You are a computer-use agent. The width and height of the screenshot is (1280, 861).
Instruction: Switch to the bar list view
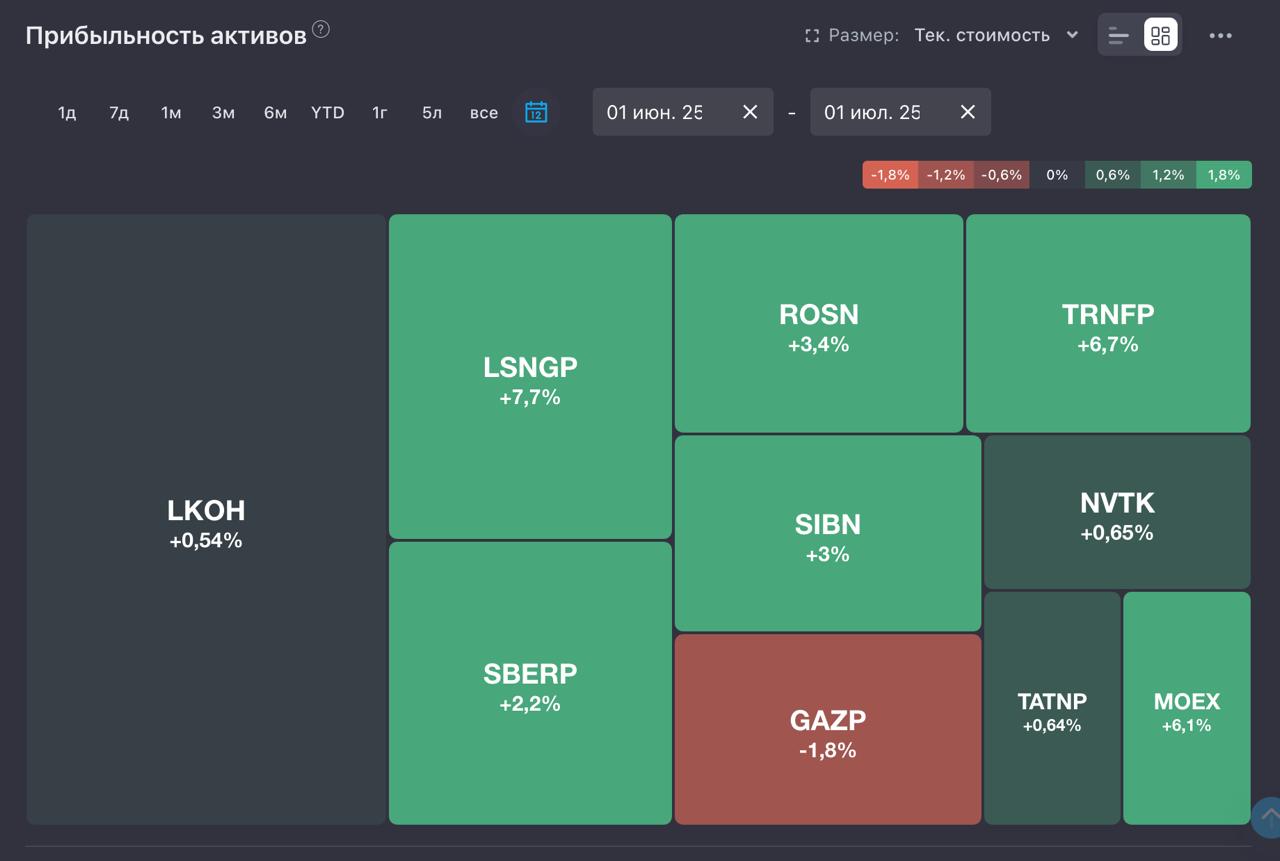pos(1119,35)
